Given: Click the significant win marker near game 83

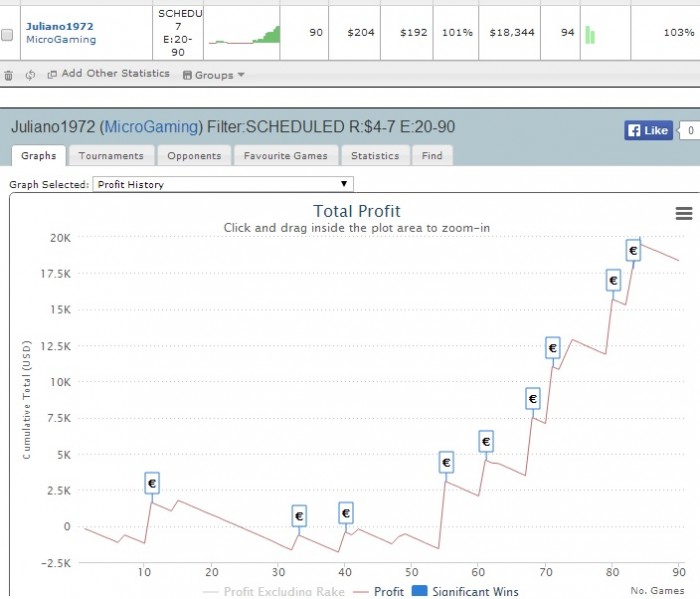Looking at the screenshot, I should [x=633, y=250].
